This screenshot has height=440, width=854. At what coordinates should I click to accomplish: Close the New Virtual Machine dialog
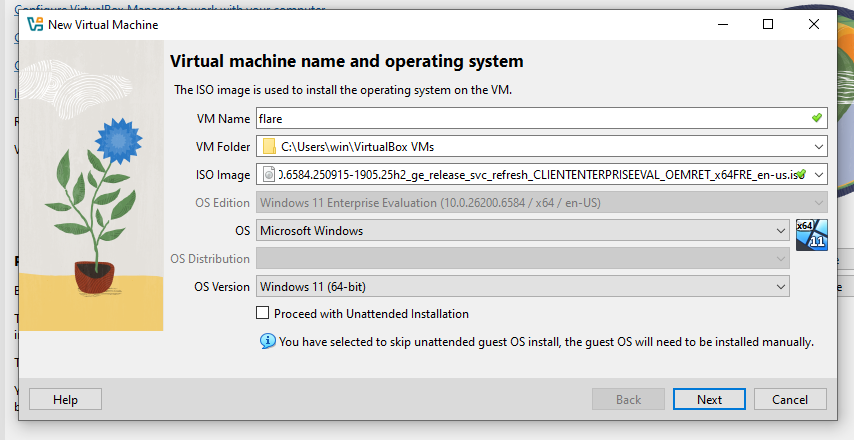point(813,24)
